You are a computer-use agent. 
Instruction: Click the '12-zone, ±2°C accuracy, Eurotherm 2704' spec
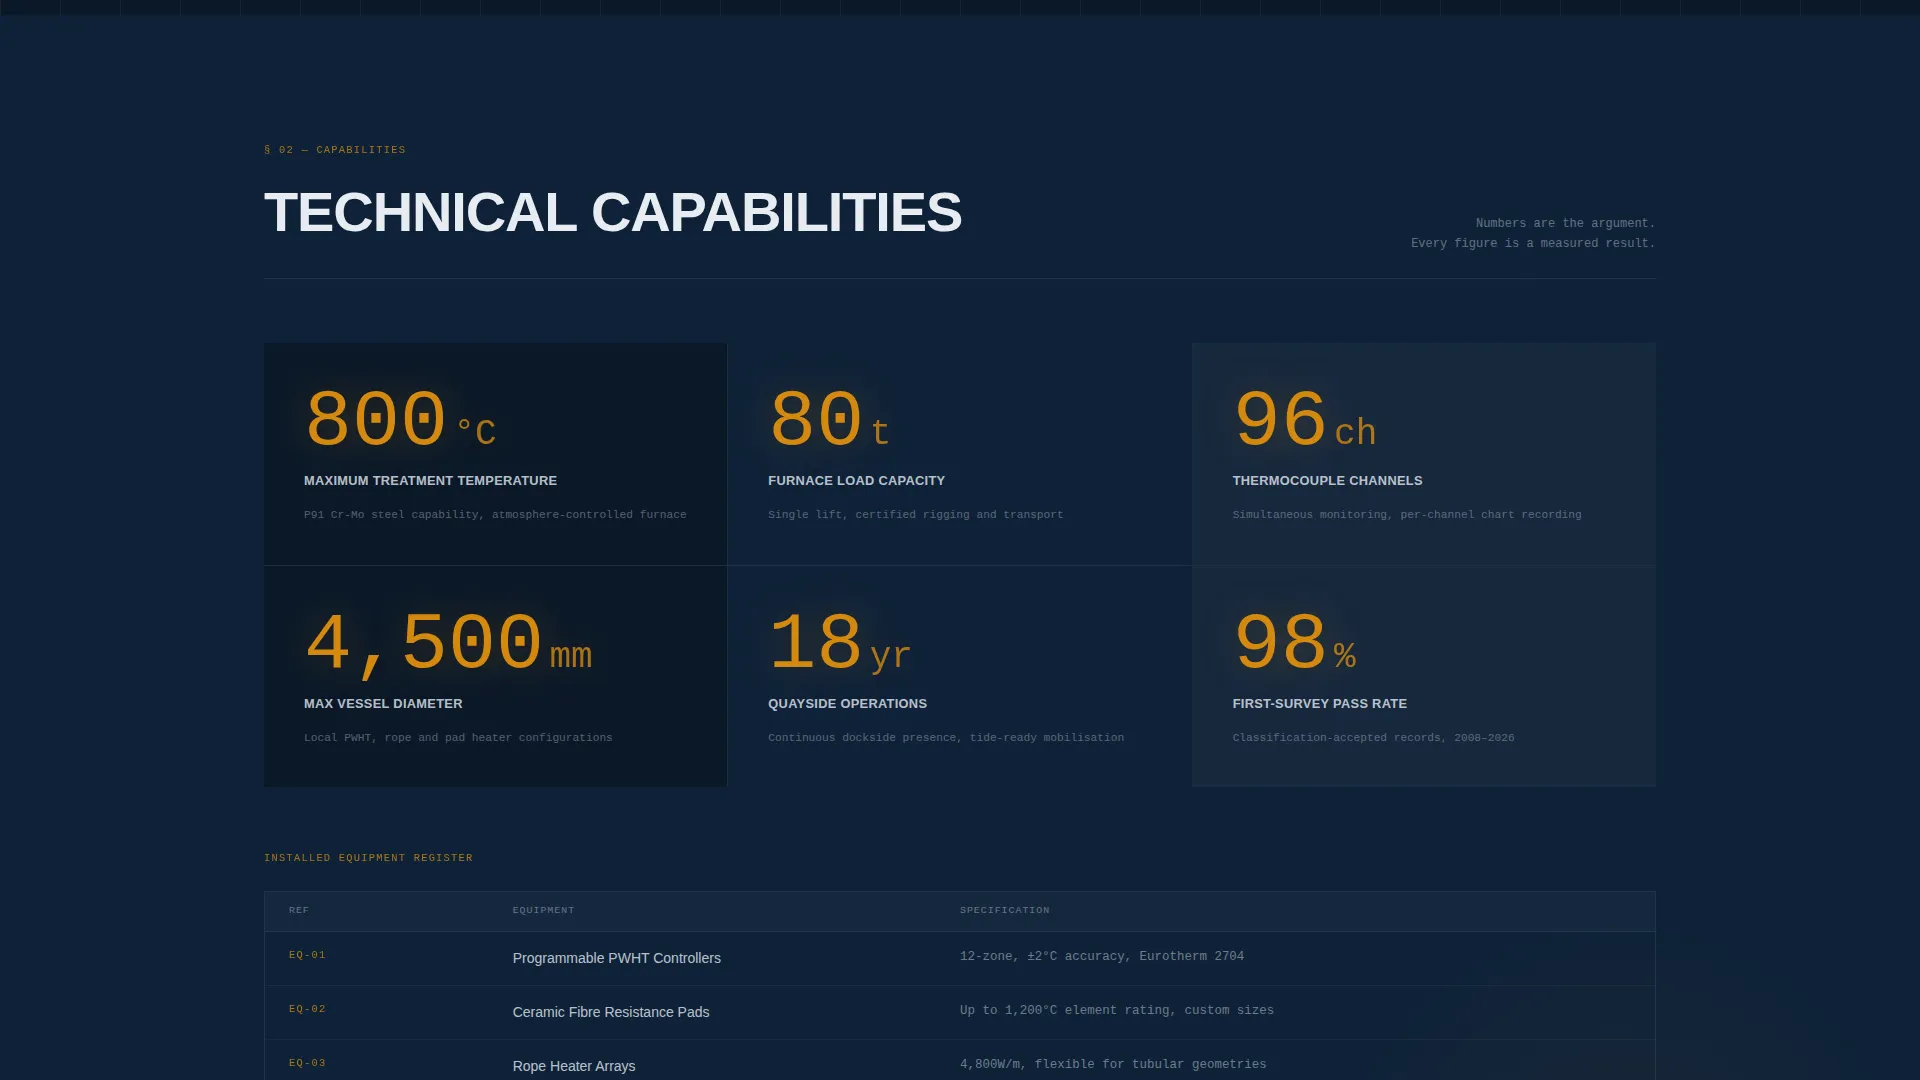[1101, 957]
